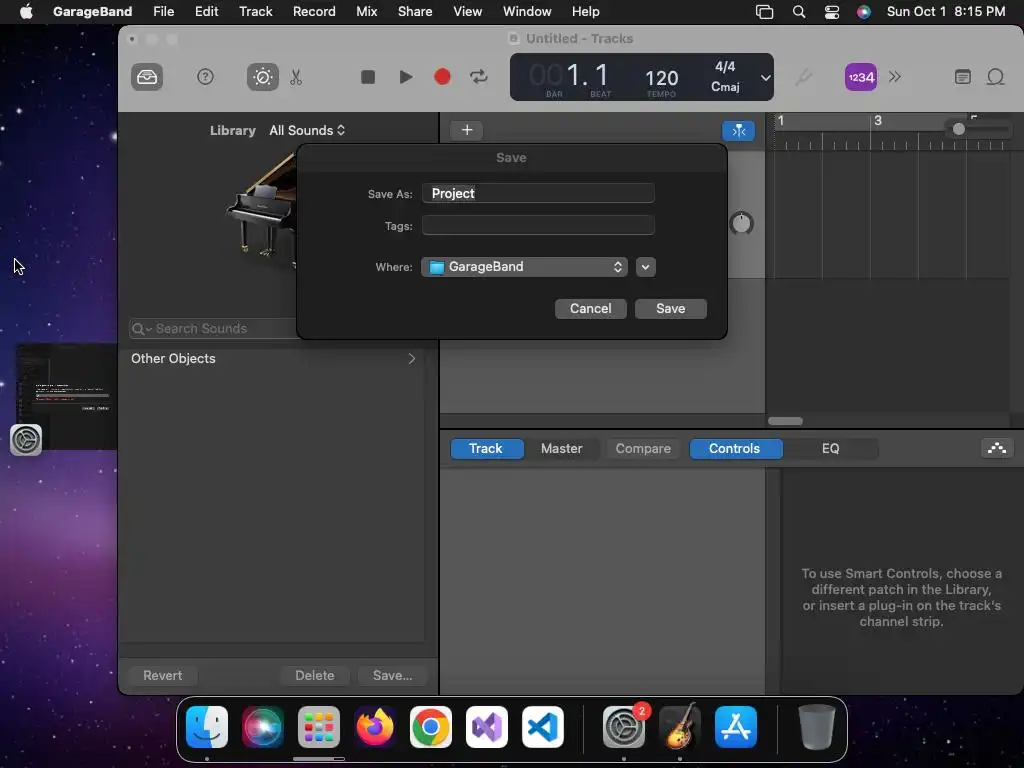This screenshot has height=768, width=1024.
Task: Adjust the horizontal zoom slider
Action: point(959,129)
